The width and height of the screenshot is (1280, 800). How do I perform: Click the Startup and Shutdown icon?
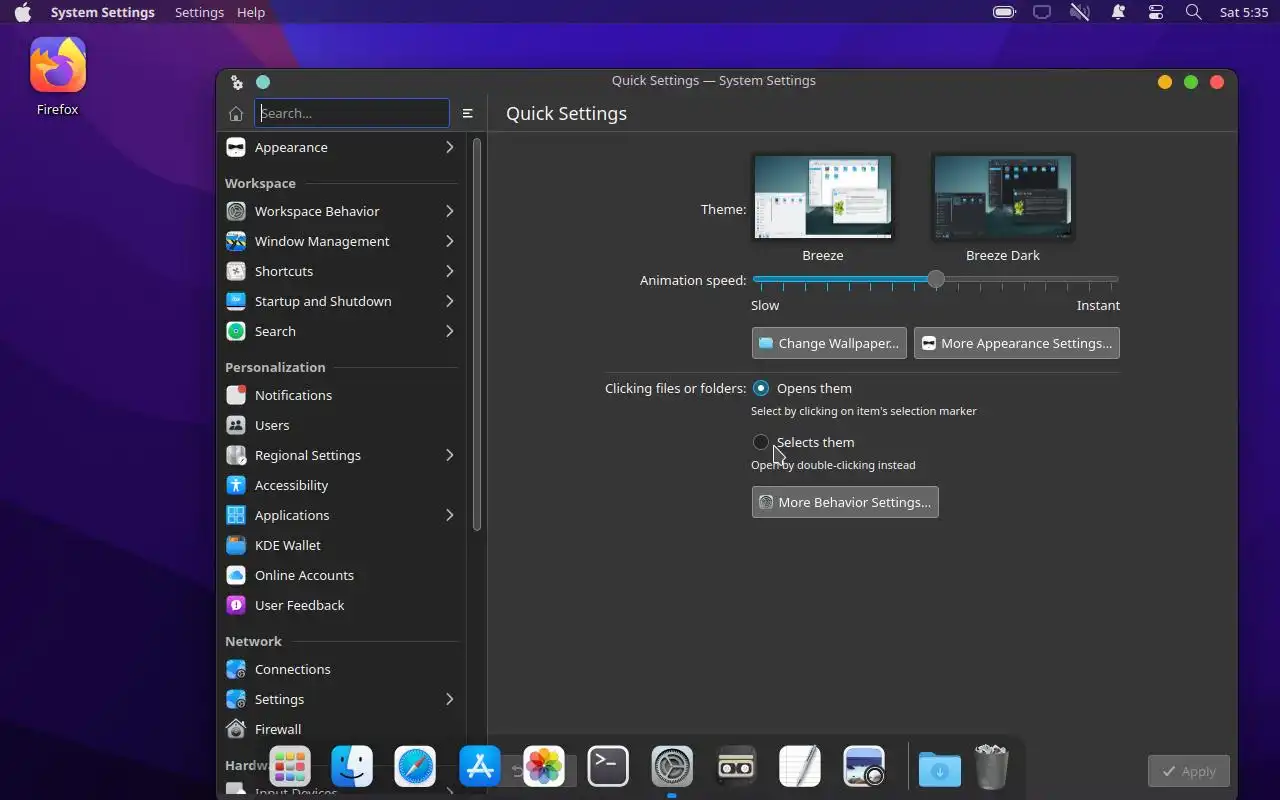click(x=236, y=301)
